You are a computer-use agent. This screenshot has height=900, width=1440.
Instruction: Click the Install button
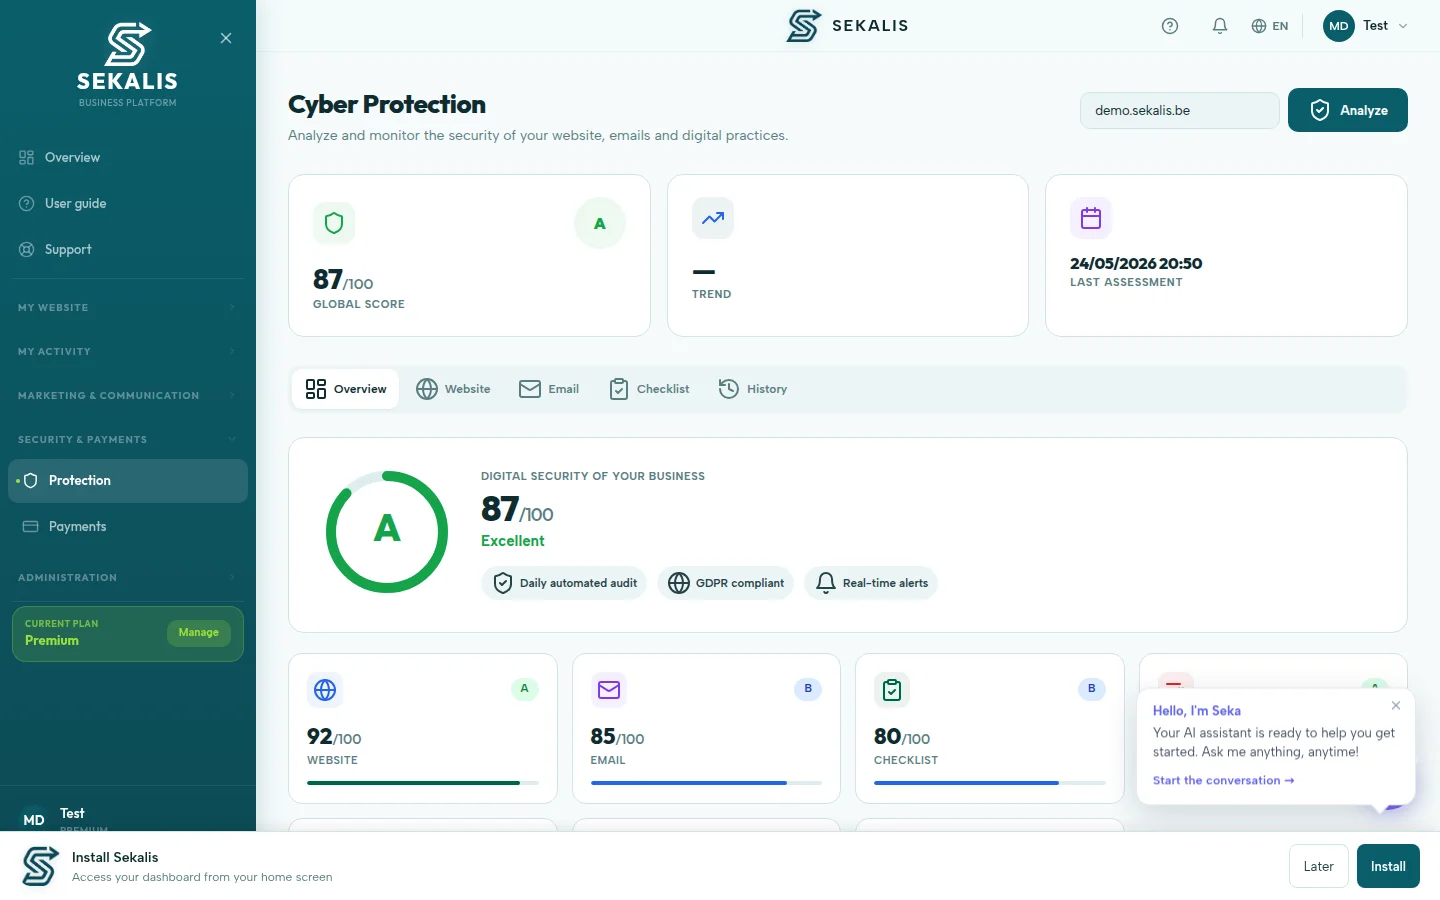coord(1388,866)
